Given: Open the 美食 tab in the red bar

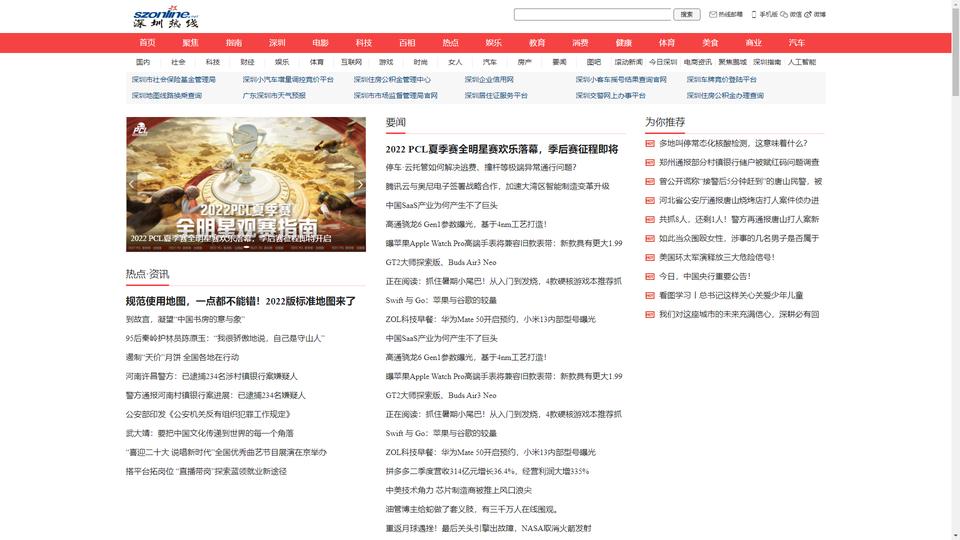Looking at the screenshot, I should (x=710, y=43).
